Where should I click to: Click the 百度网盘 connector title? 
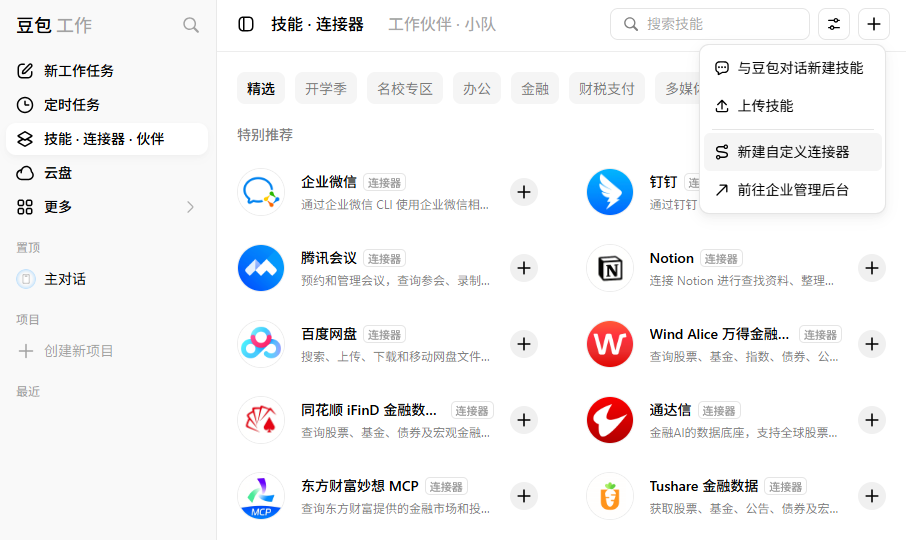pos(329,334)
